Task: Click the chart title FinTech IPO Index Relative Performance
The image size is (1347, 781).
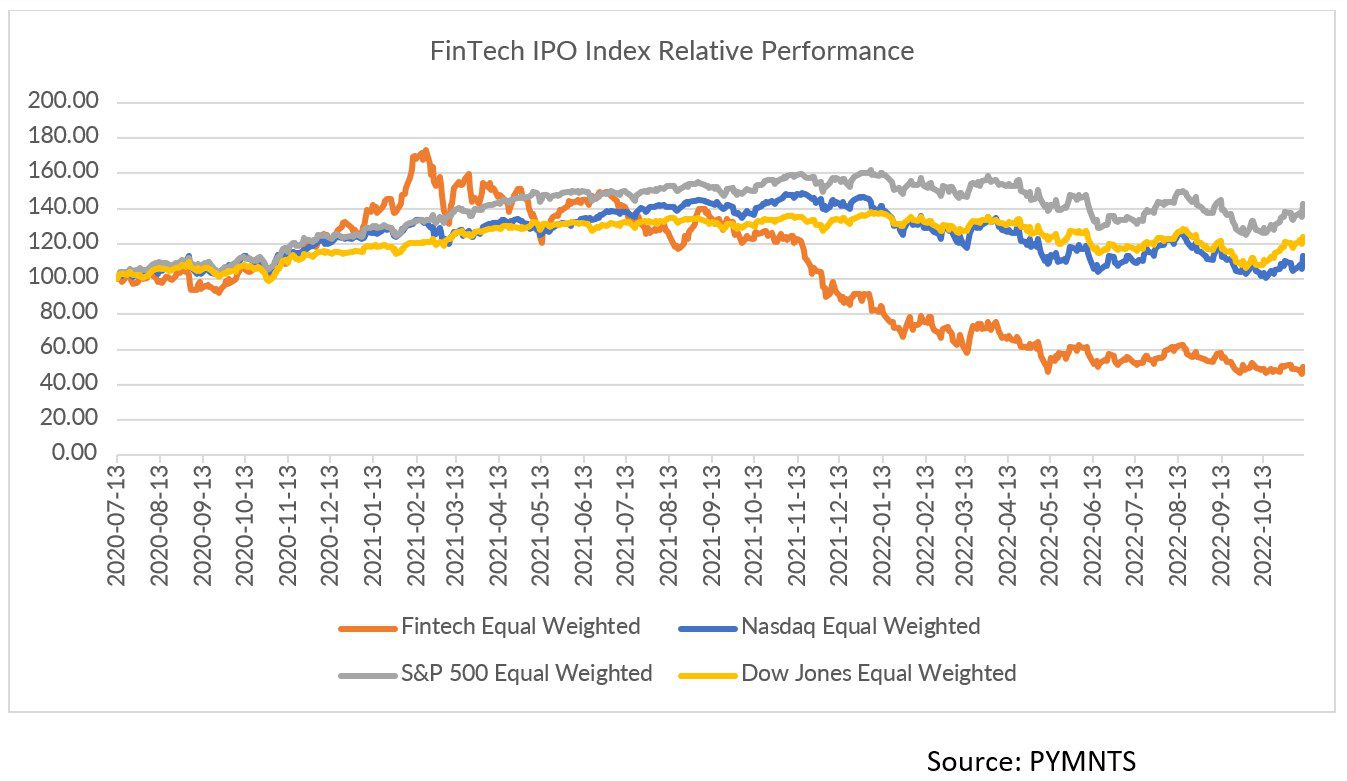Action: [x=672, y=51]
